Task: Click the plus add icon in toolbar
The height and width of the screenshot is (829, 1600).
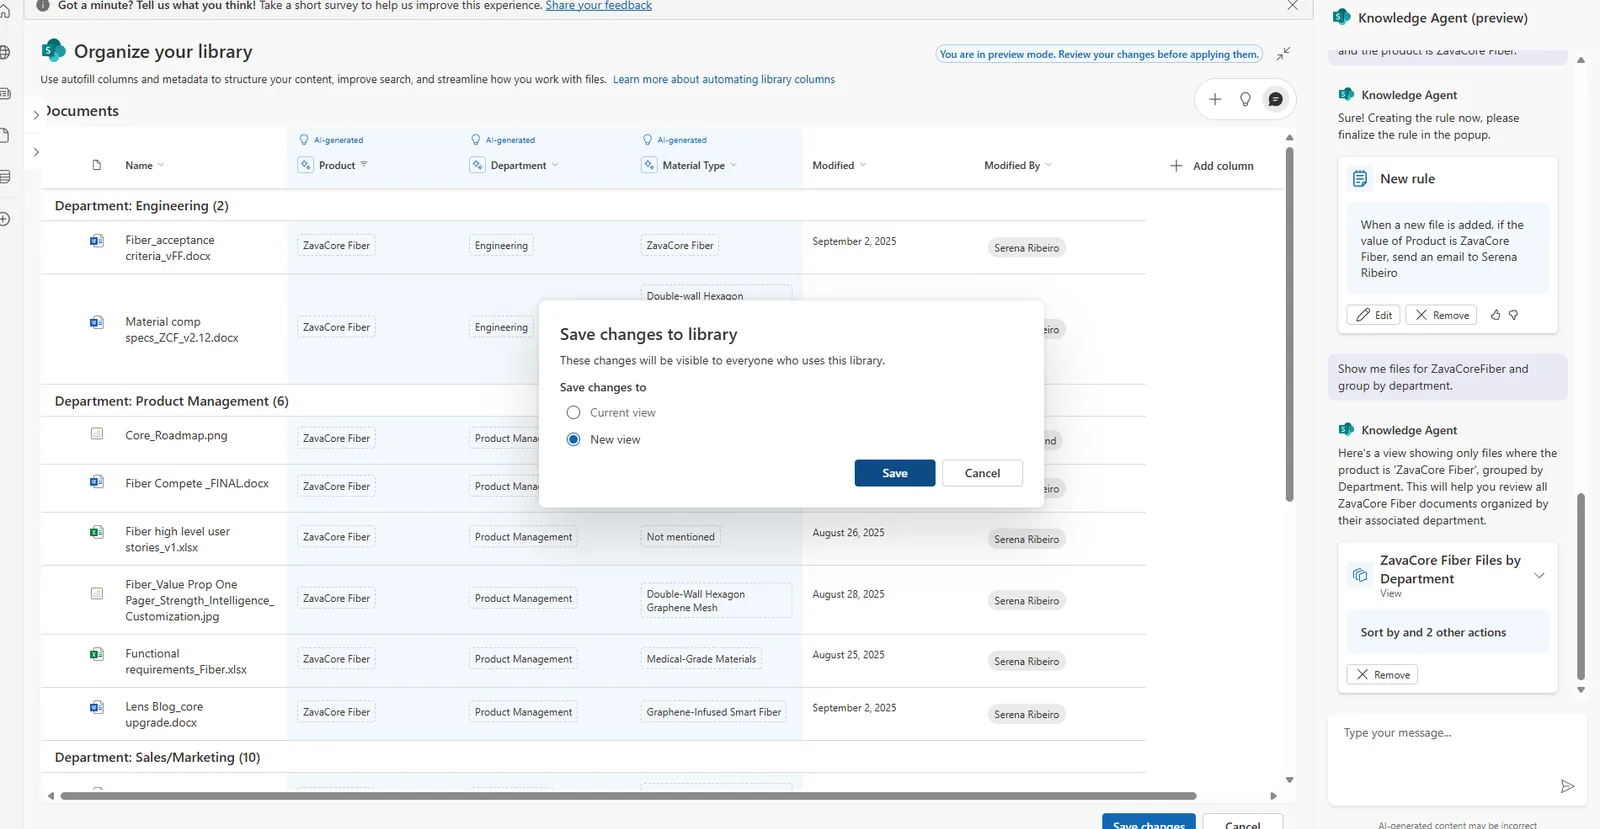Action: tap(1215, 99)
